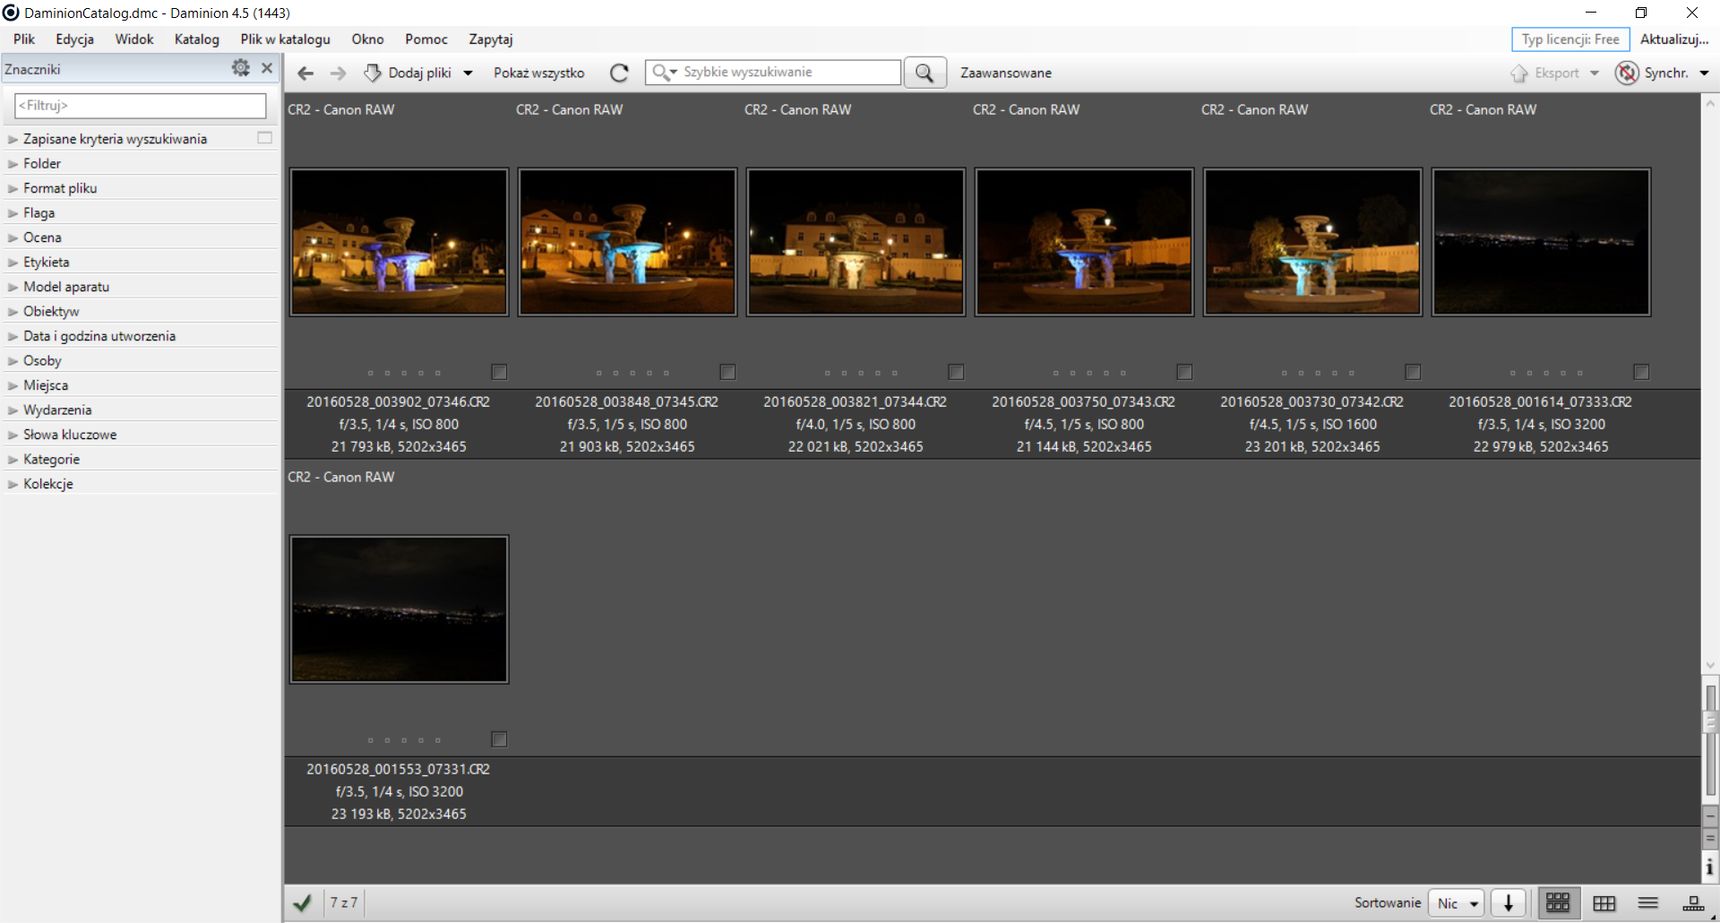Screen dimensions: 1720x923
Task: Open the info panel 'i' icon
Action: coord(1710,866)
